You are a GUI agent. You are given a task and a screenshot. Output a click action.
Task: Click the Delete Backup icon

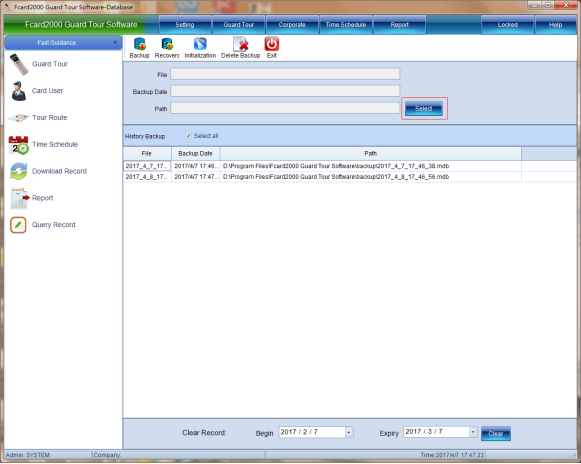coord(240,44)
